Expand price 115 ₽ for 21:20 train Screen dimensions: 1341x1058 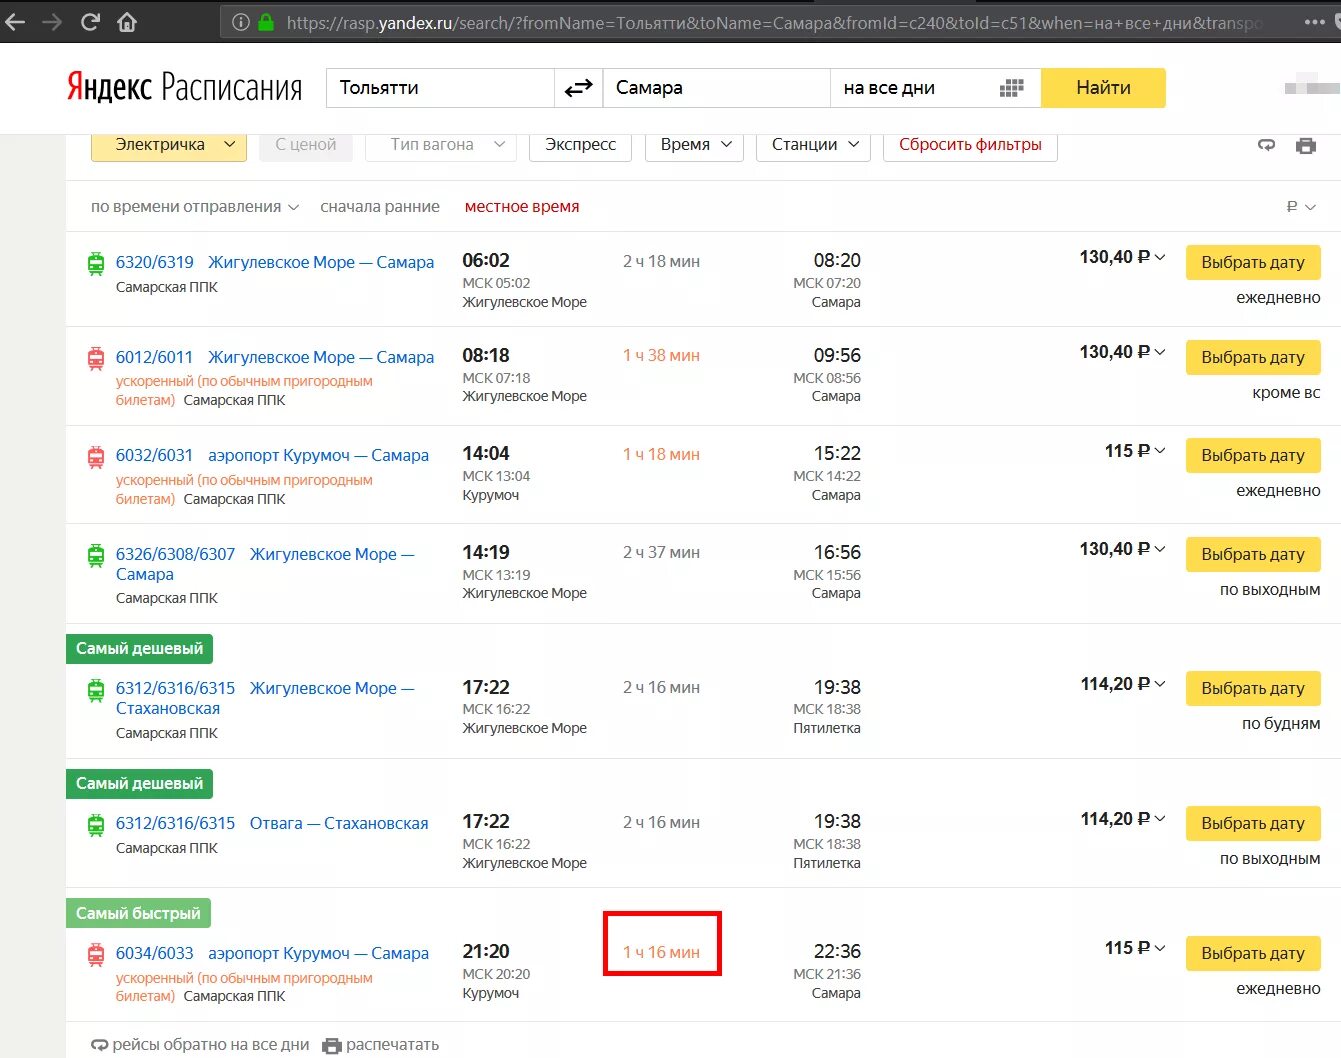[1135, 948]
